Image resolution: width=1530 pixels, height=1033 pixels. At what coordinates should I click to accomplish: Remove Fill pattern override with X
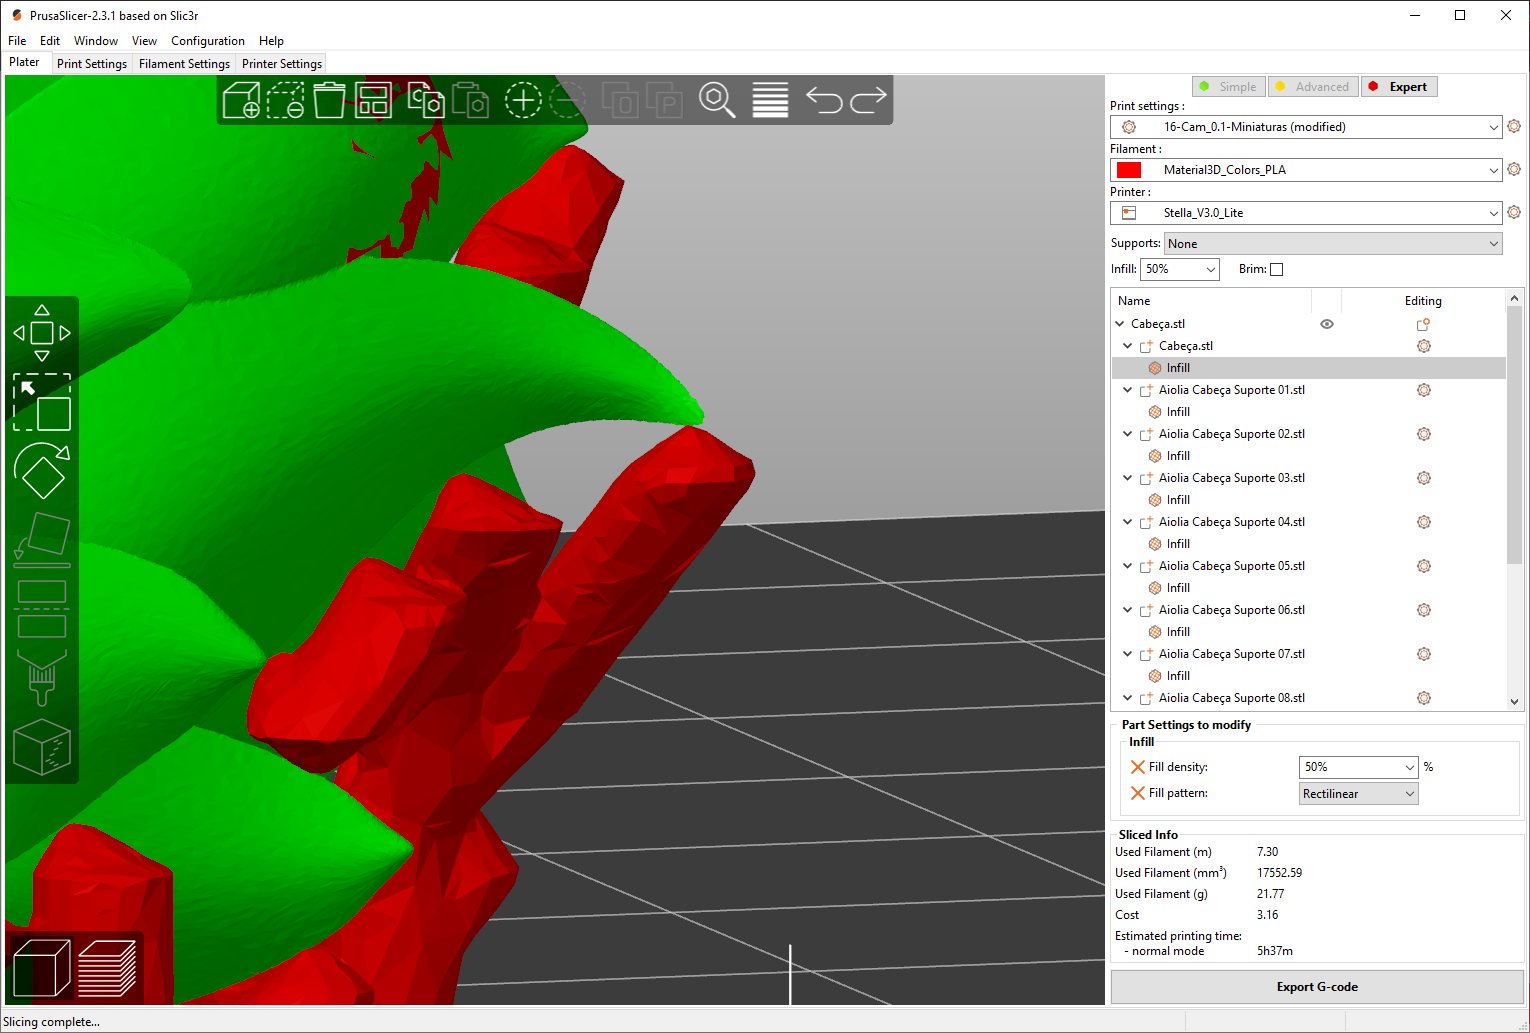pos(1137,793)
